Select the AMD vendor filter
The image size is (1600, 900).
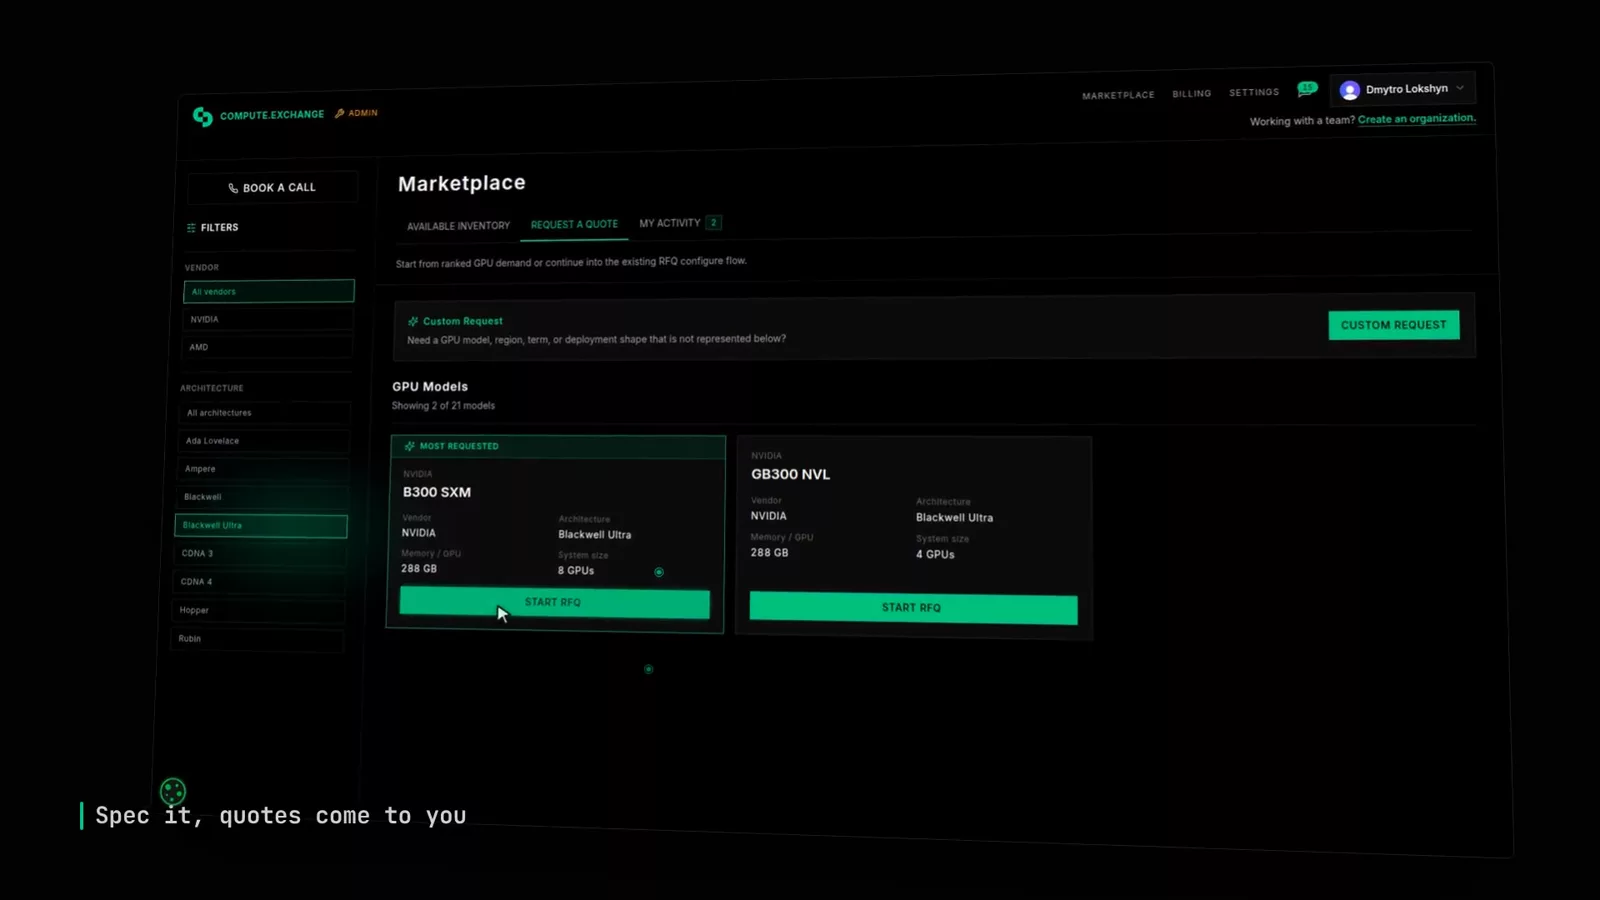pos(267,347)
